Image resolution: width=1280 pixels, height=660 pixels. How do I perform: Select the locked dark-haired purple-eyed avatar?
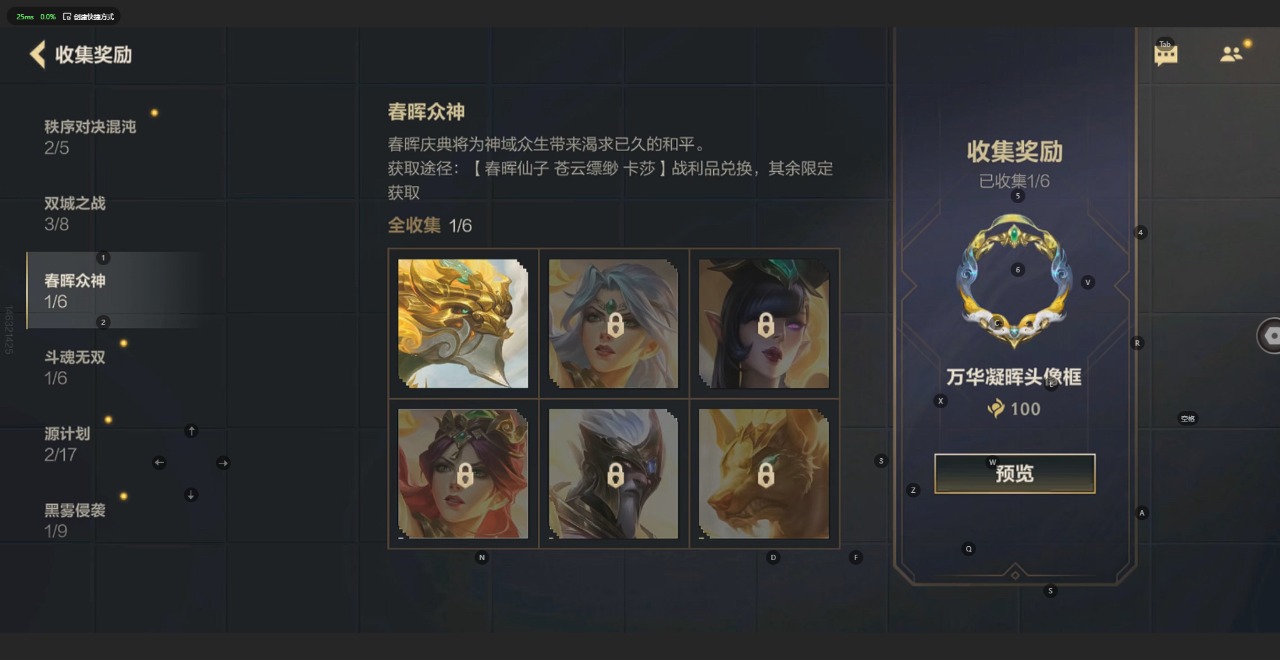(x=764, y=323)
